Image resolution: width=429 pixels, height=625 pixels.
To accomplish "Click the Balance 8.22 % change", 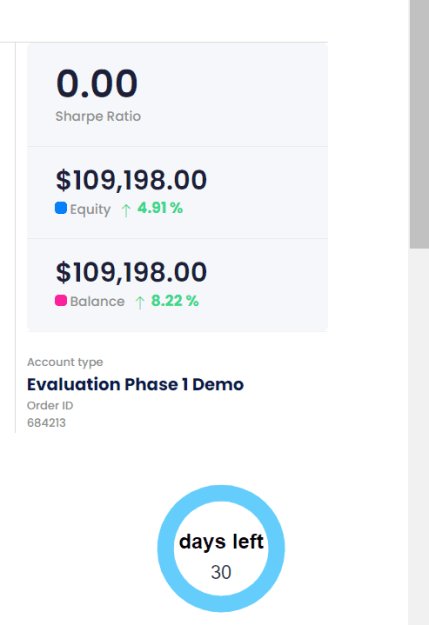I will coord(175,301).
